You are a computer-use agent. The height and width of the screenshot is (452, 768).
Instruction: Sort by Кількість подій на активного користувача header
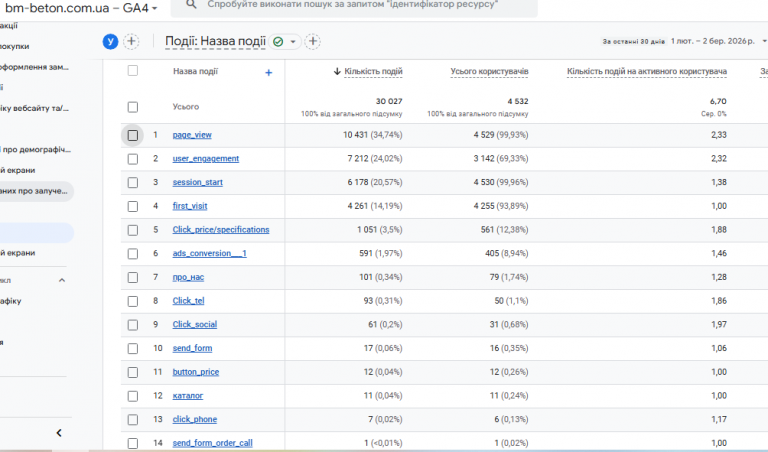click(x=647, y=71)
